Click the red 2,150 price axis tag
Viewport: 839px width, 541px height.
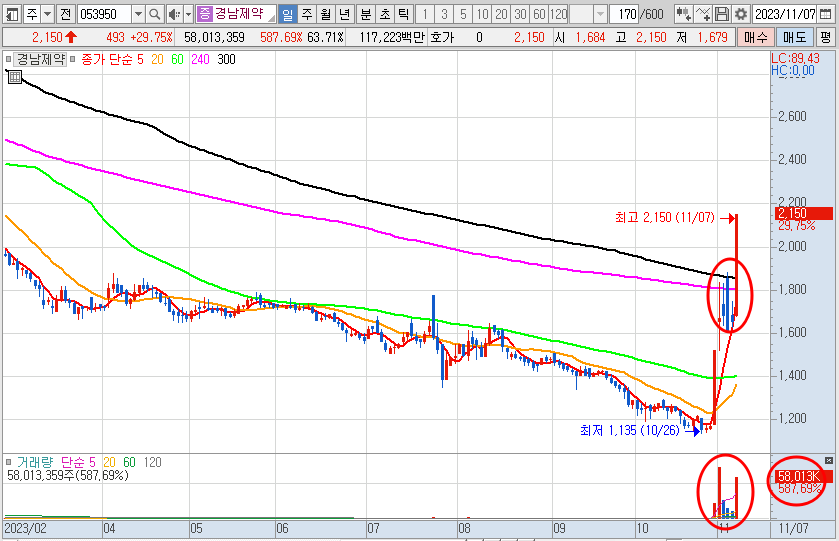coord(802,213)
